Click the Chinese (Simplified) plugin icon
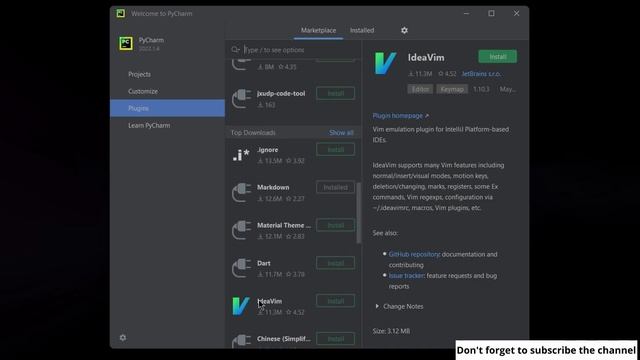The width and height of the screenshot is (640, 360). (x=241, y=341)
